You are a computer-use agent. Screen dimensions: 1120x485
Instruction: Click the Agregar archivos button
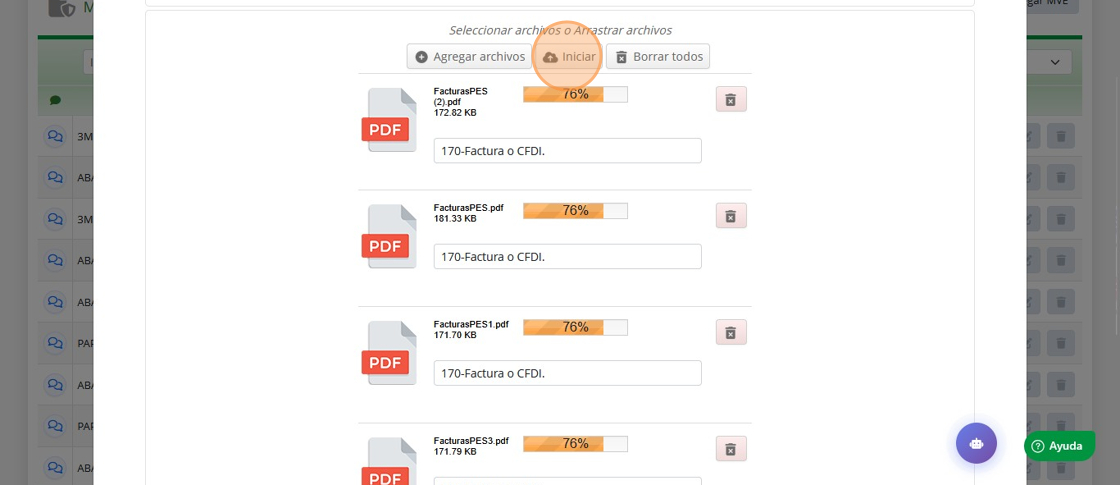469,57
